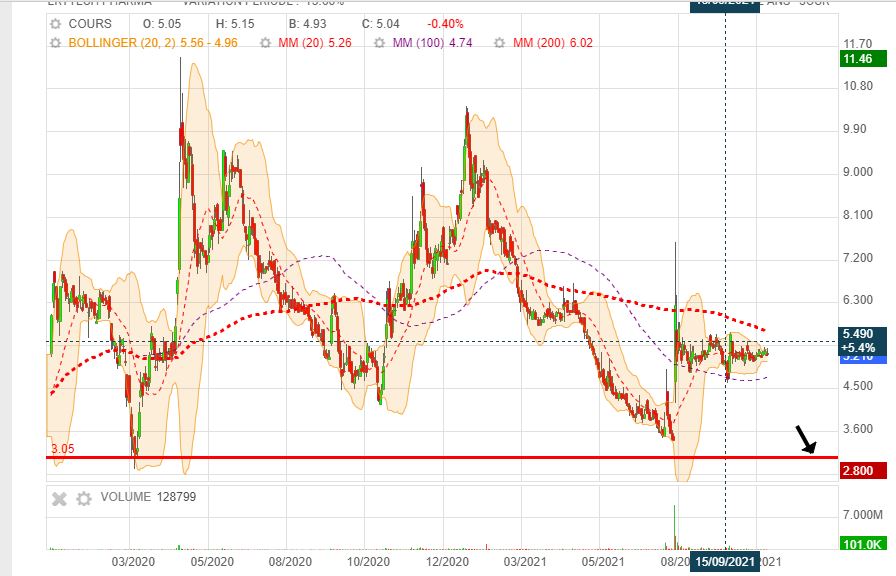The image size is (896, 576).
Task: Click the H: 5.15 high value
Action: pyautogui.click(x=235, y=24)
